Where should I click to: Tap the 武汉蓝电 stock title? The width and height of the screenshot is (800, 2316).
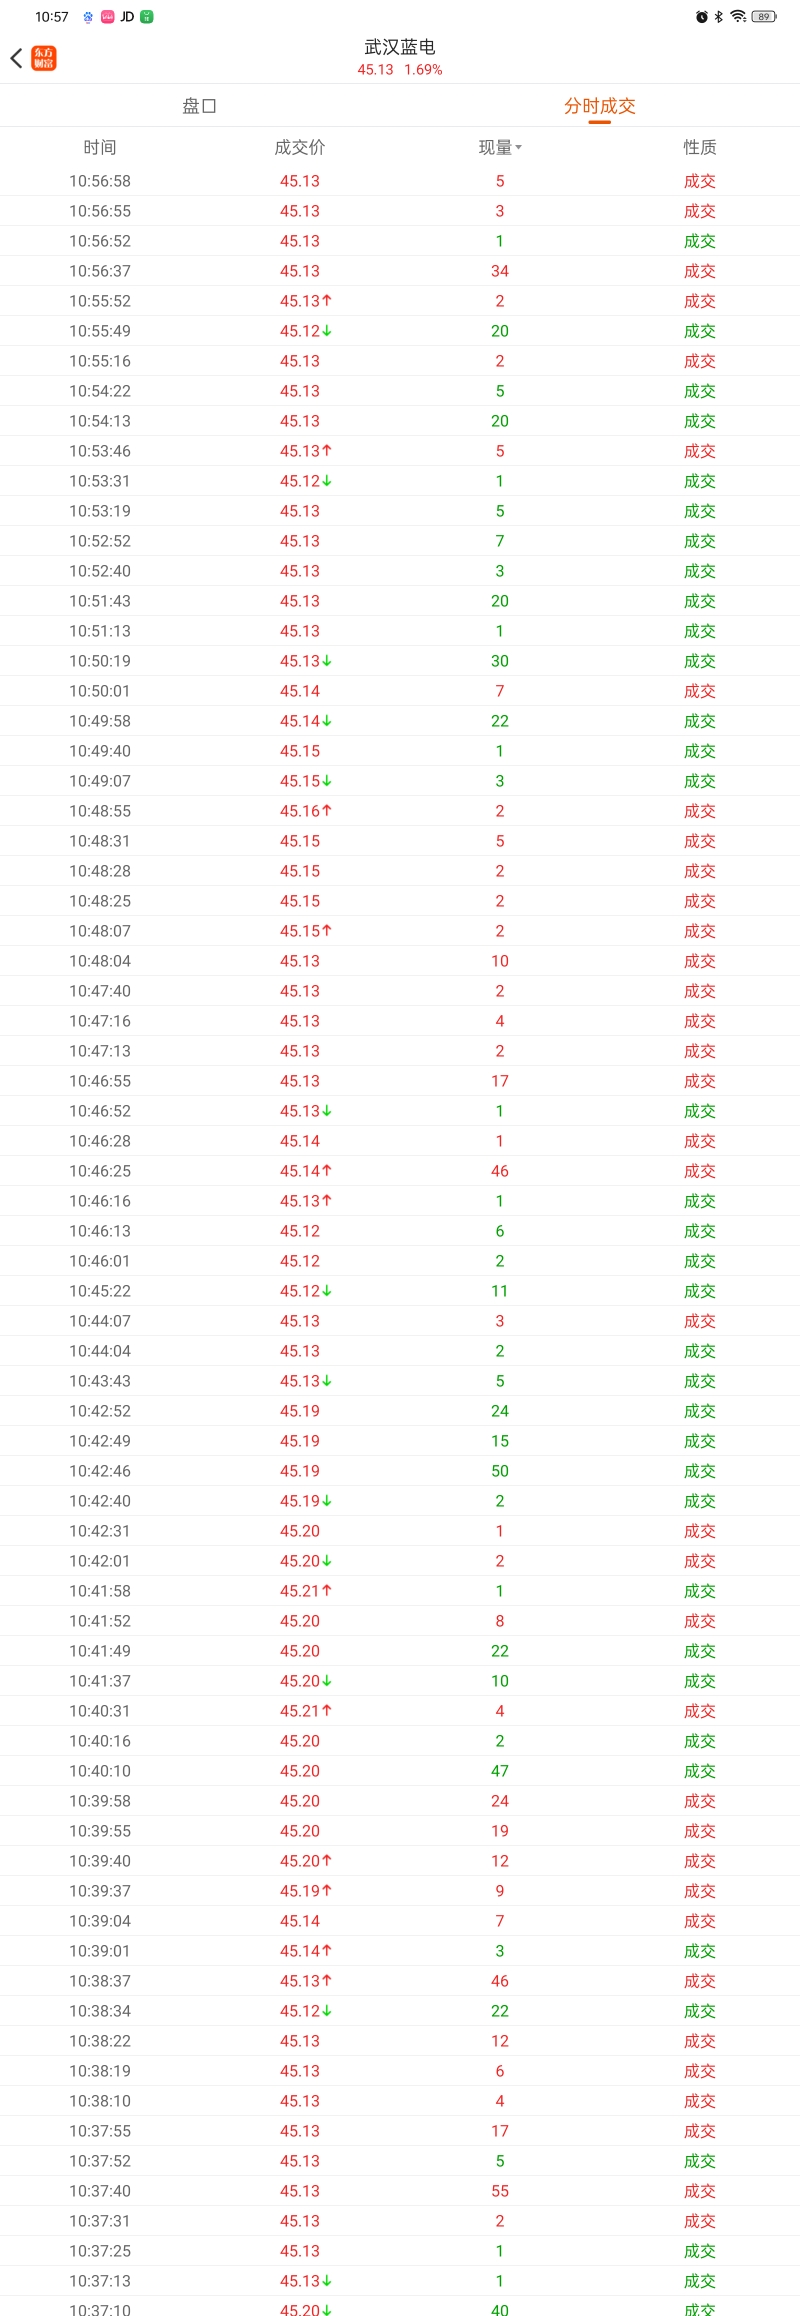tap(400, 47)
